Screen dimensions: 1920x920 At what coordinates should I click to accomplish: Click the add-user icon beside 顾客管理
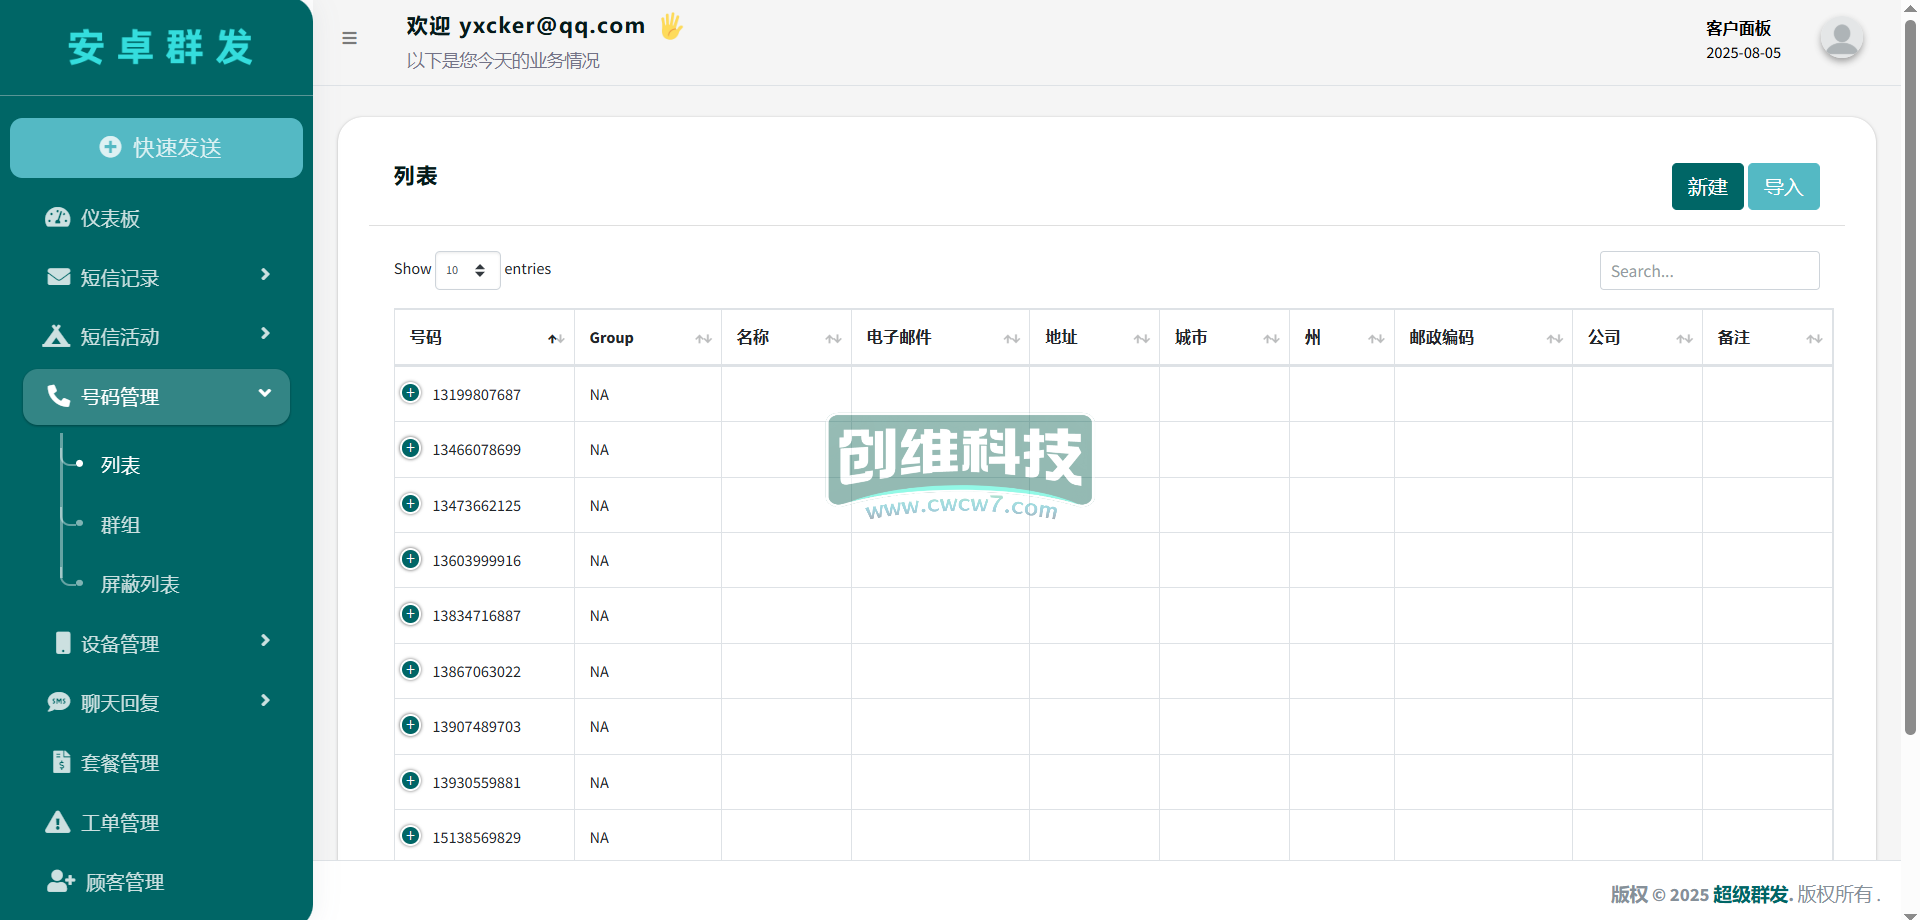pos(61,881)
